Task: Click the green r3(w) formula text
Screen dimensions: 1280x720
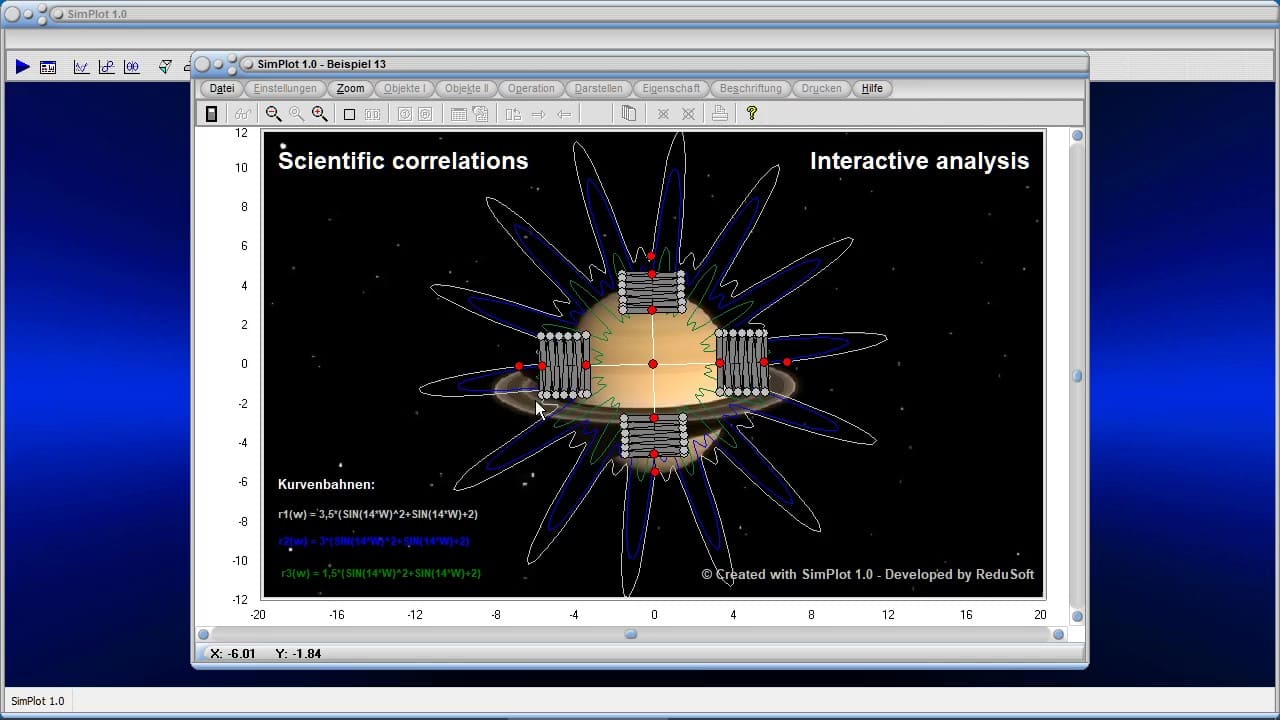Action: tap(381, 573)
